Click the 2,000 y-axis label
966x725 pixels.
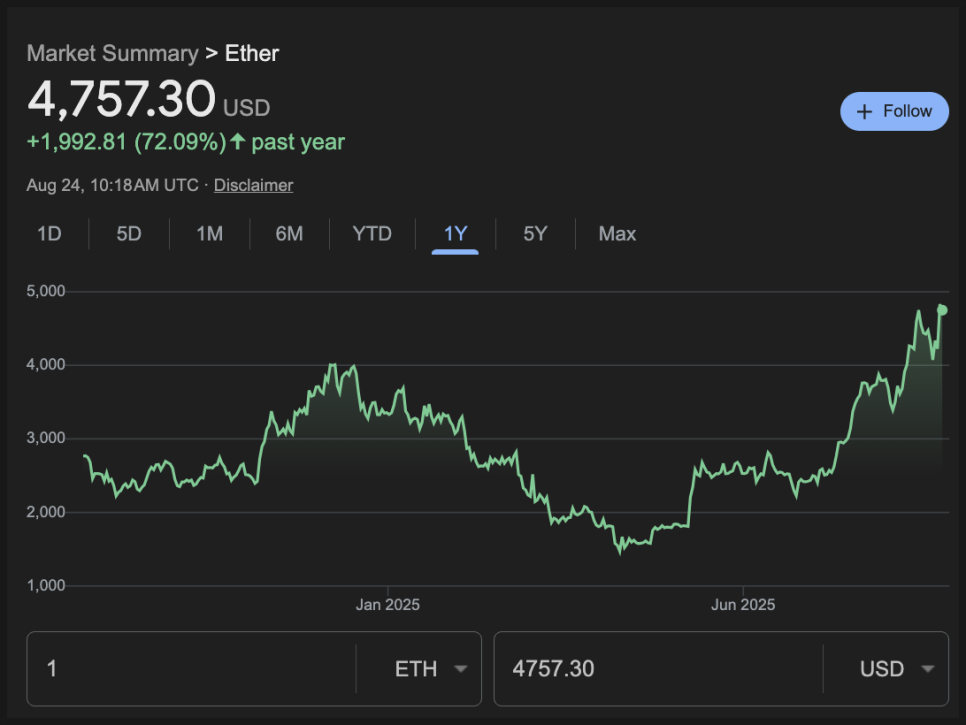click(46, 512)
